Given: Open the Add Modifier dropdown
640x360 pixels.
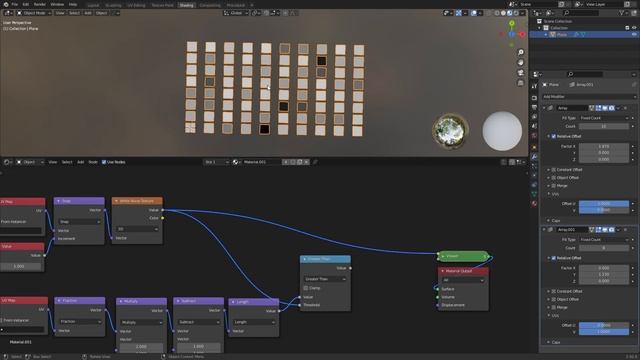Looking at the screenshot, I should pyautogui.click(x=589, y=97).
